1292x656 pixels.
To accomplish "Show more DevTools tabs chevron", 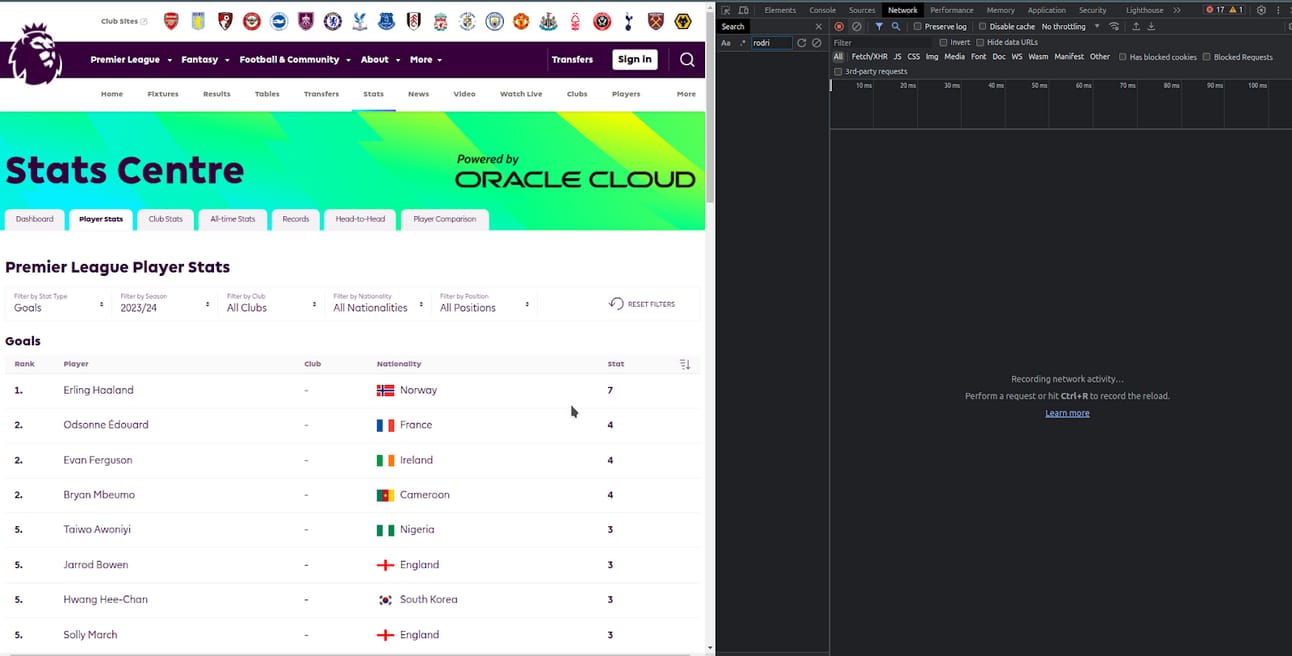I will pyautogui.click(x=1177, y=10).
